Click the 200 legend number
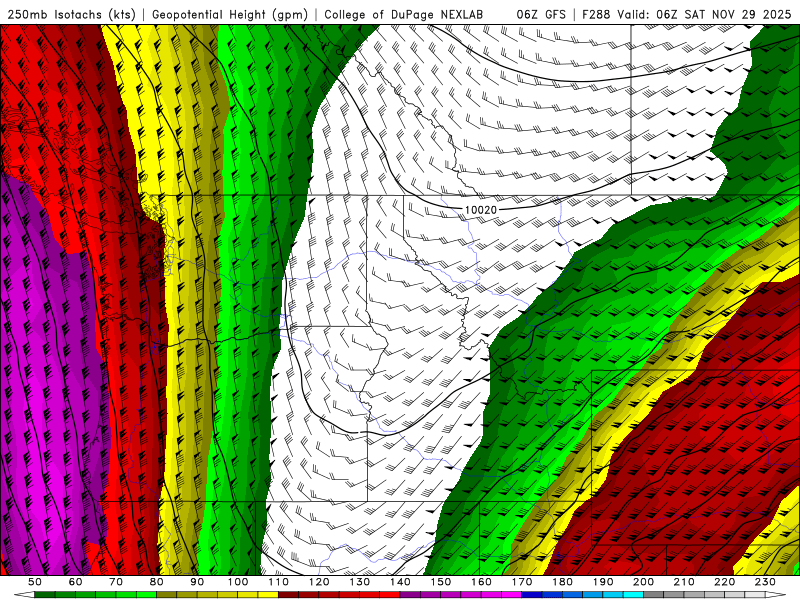This screenshot has height=600, width=800. point(643,582)
